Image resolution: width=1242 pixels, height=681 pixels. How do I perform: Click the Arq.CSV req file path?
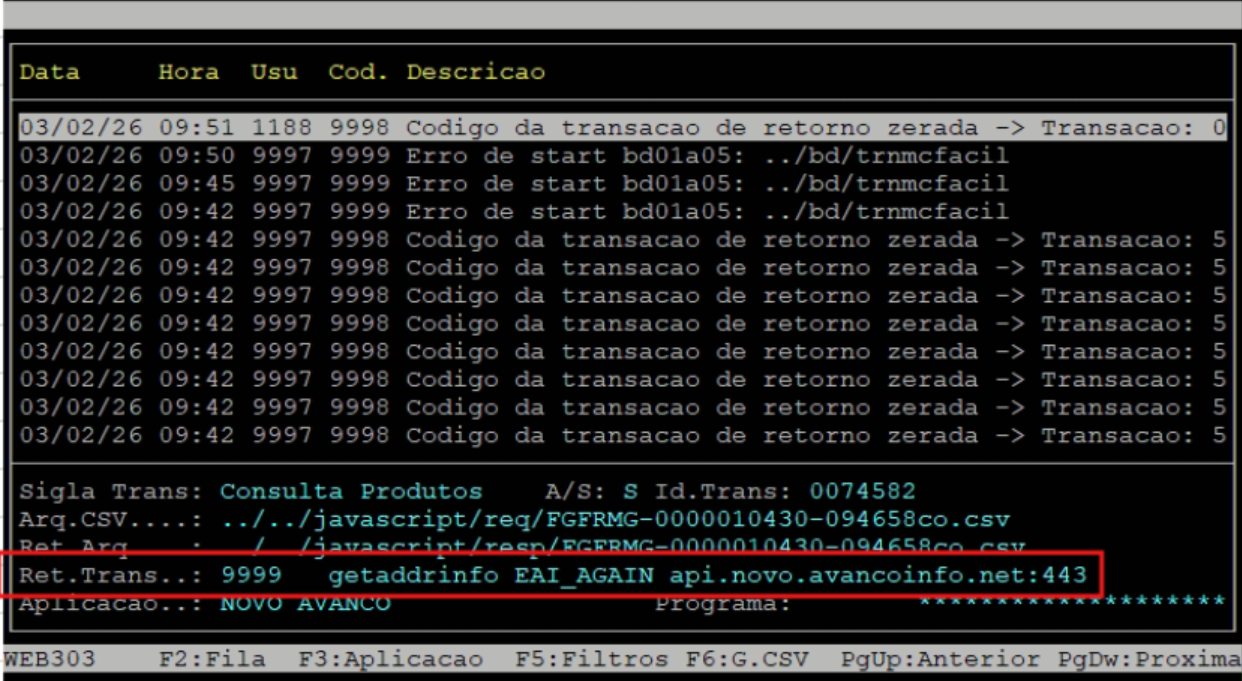pyautogui.click(x=615, y=520)
